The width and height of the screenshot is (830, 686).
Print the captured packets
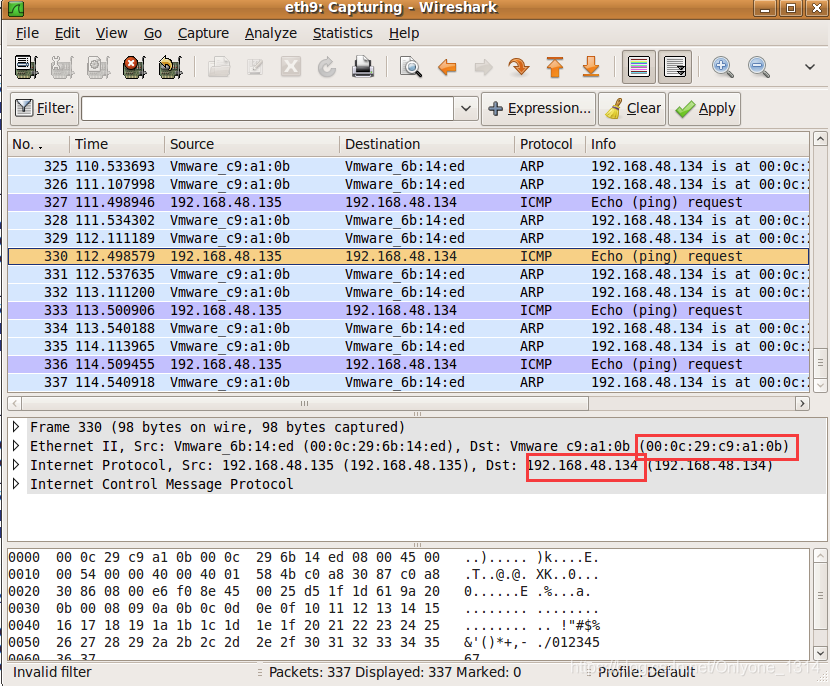363,67
